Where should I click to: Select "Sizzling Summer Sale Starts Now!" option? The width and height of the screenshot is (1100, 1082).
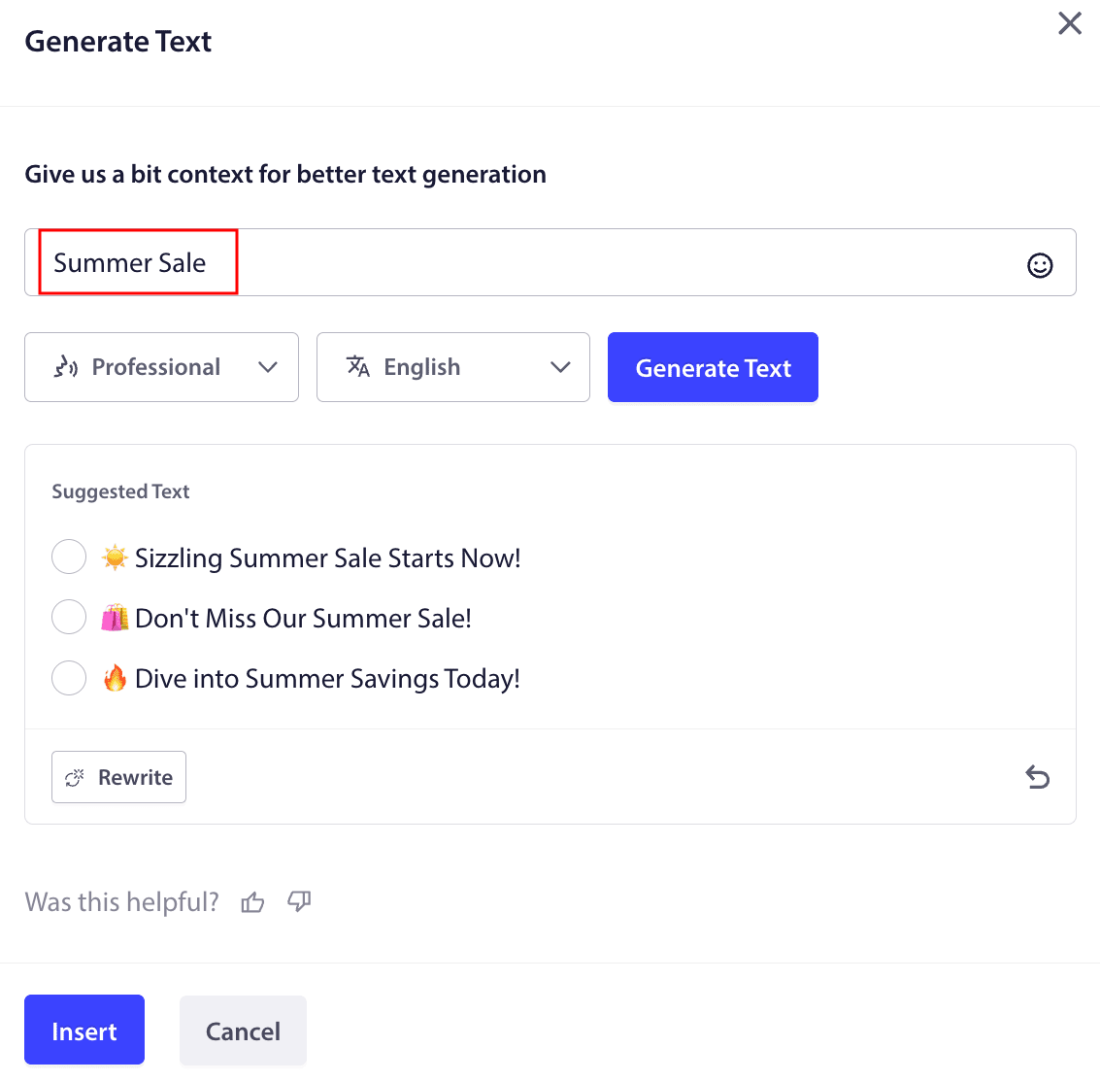(69, 557)
